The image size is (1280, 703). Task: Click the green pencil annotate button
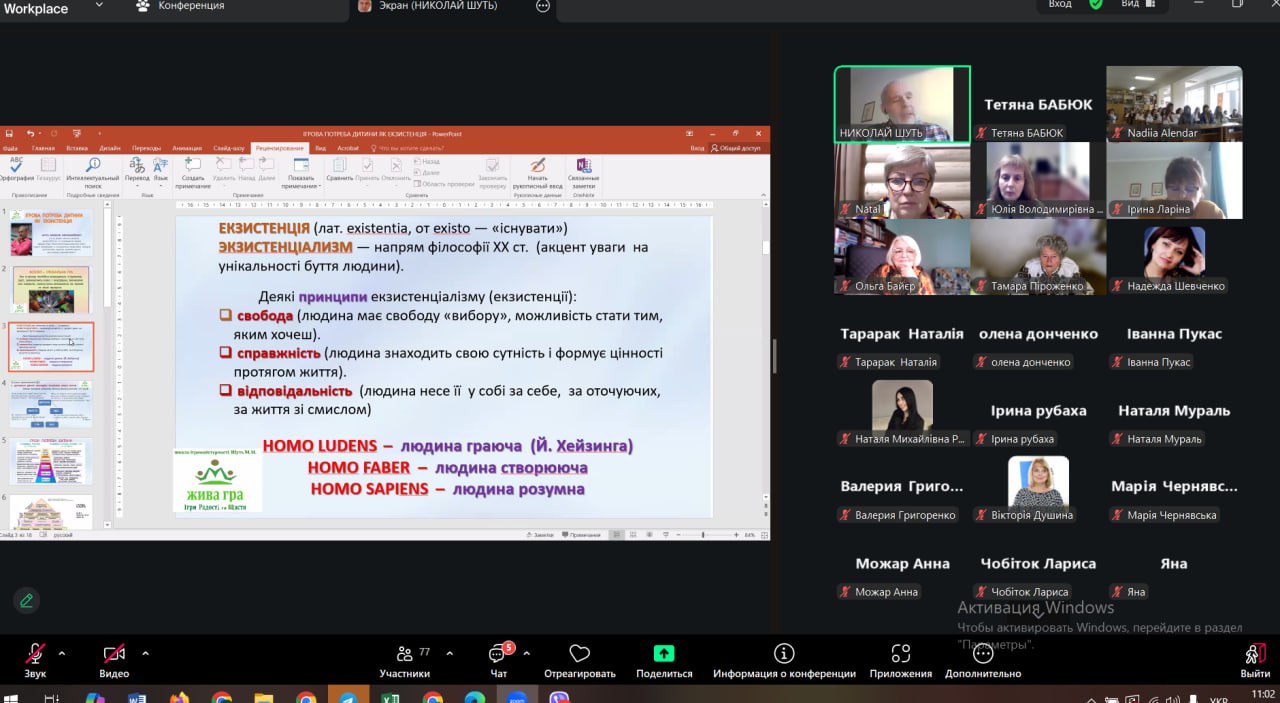pos(27,601)
